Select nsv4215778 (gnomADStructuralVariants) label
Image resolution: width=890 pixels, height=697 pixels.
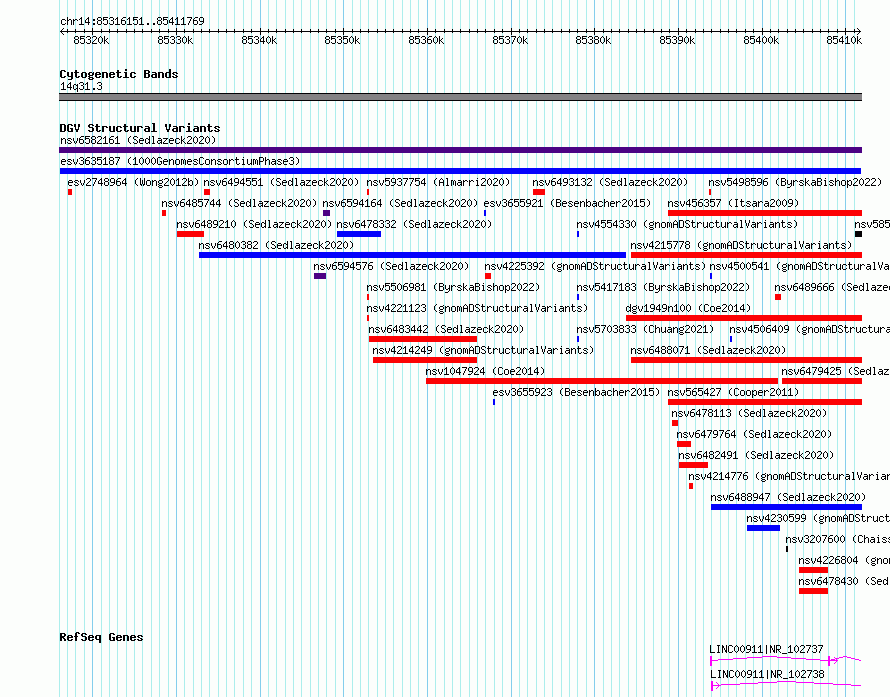(741, 245)
